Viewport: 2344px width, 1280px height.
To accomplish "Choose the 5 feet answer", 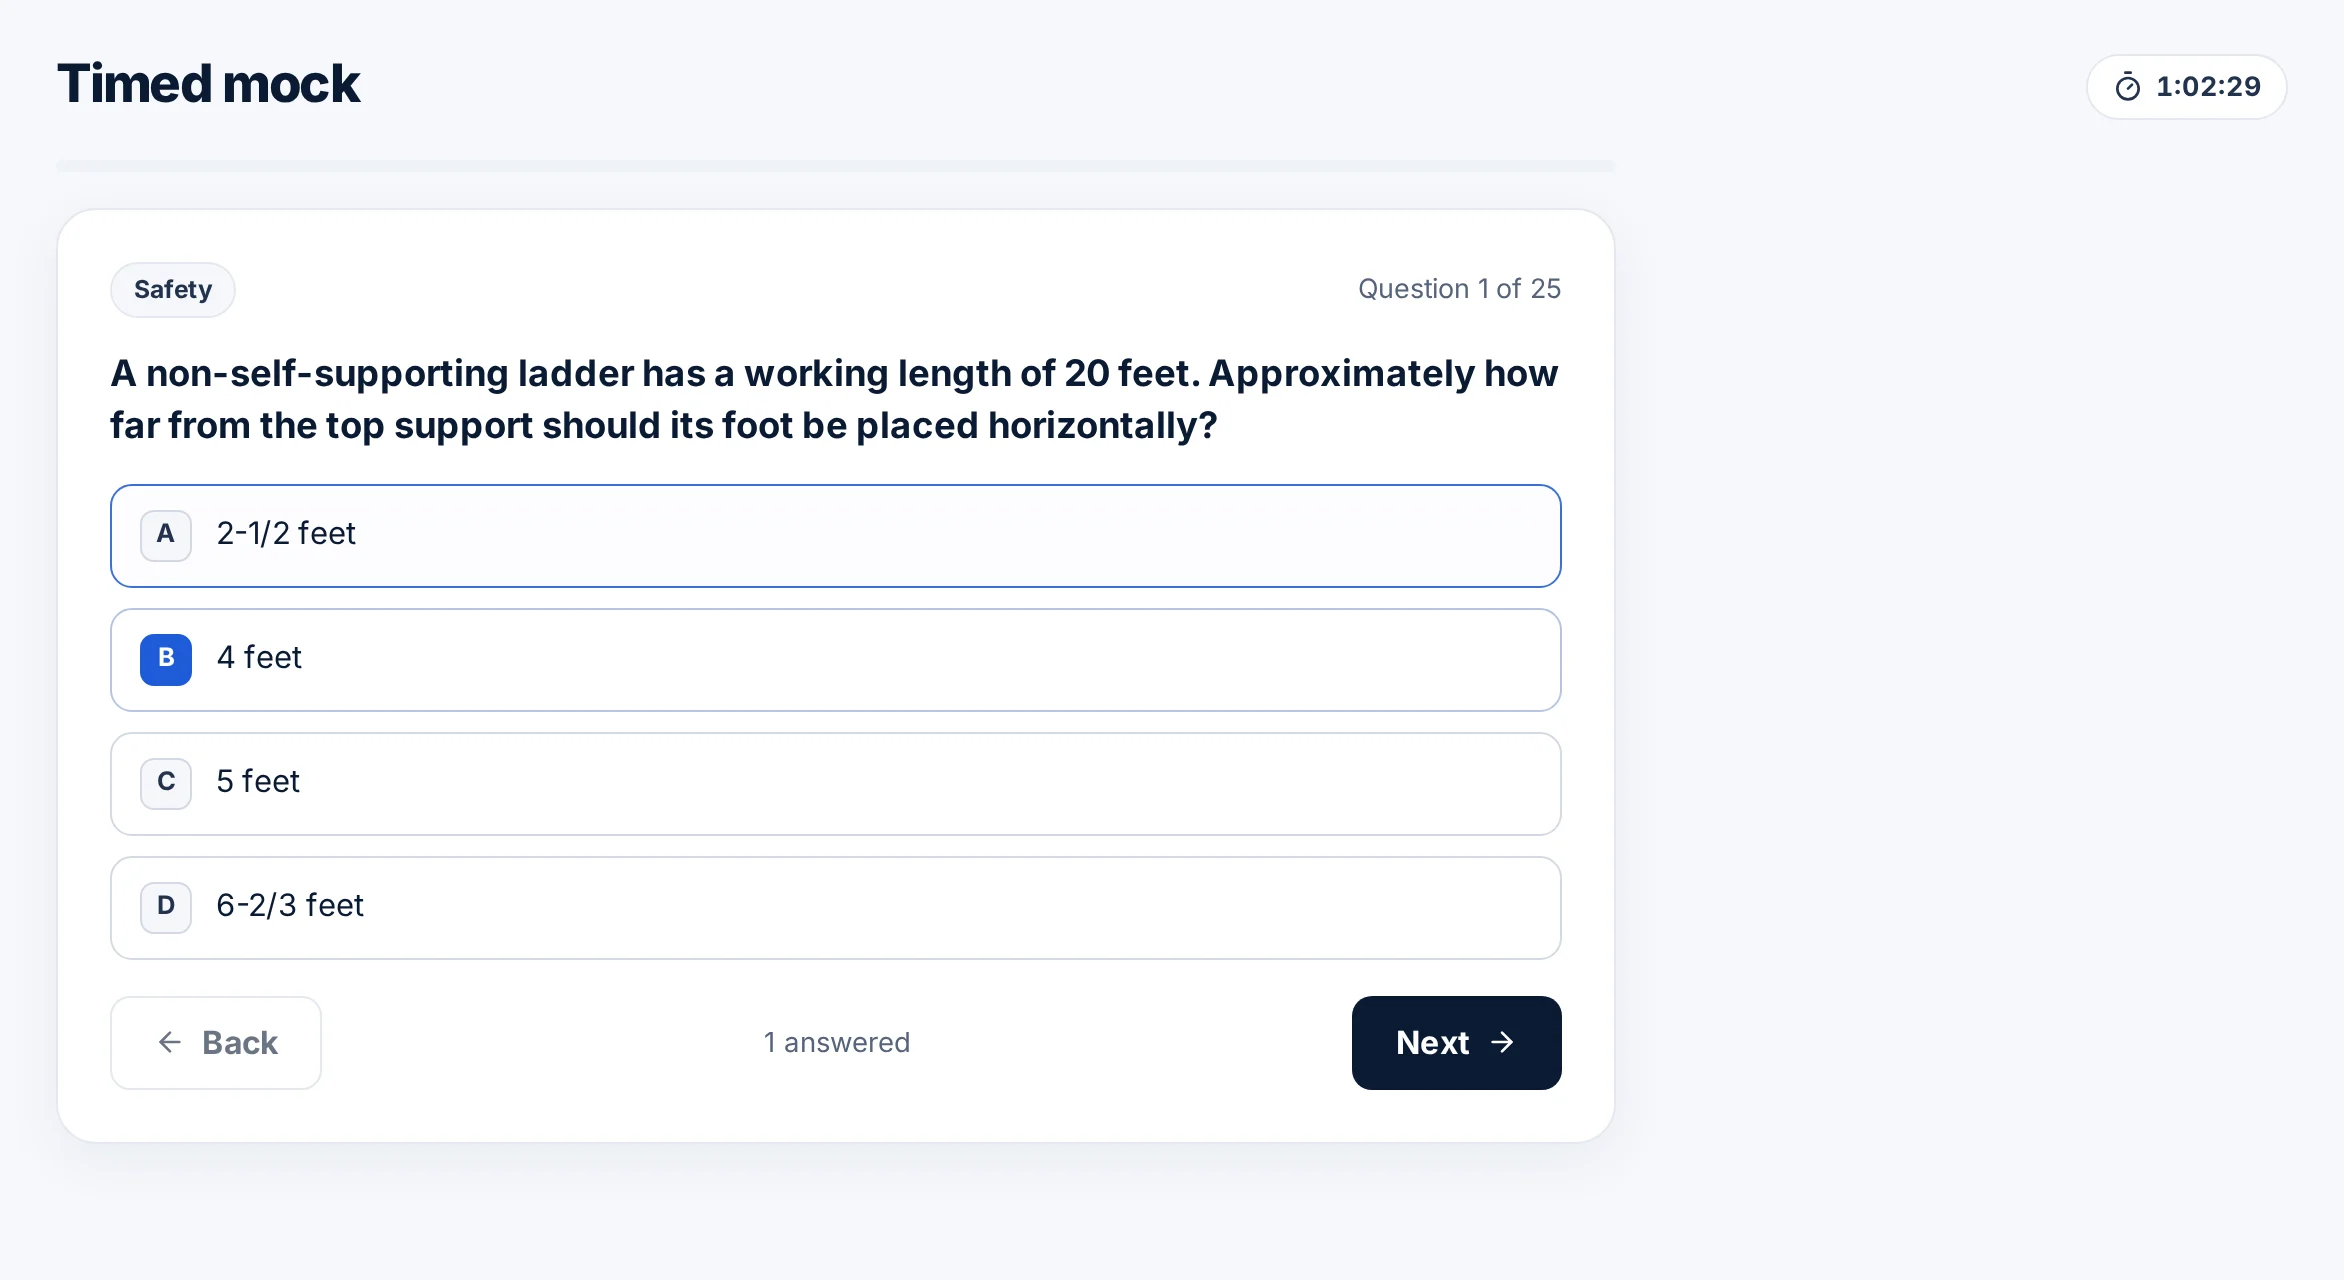I will point(836,784).
